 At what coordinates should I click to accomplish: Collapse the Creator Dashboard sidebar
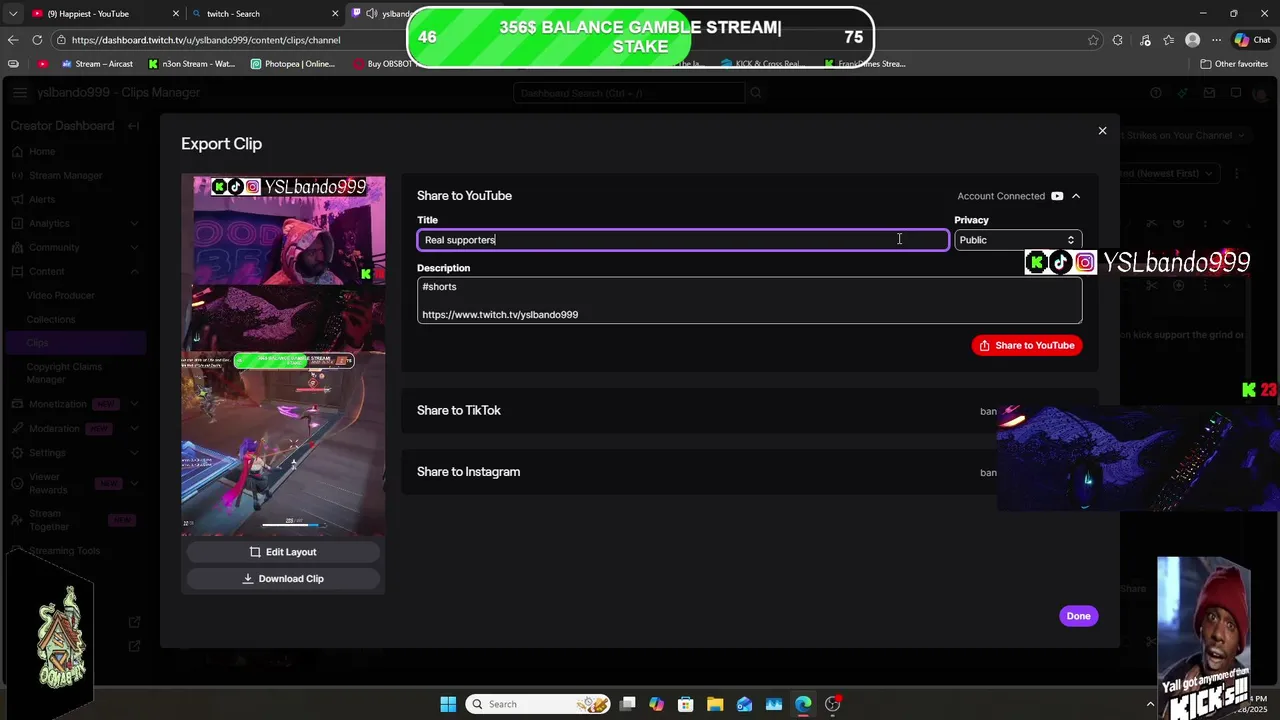pyautogui.click(x=133, y=126)
